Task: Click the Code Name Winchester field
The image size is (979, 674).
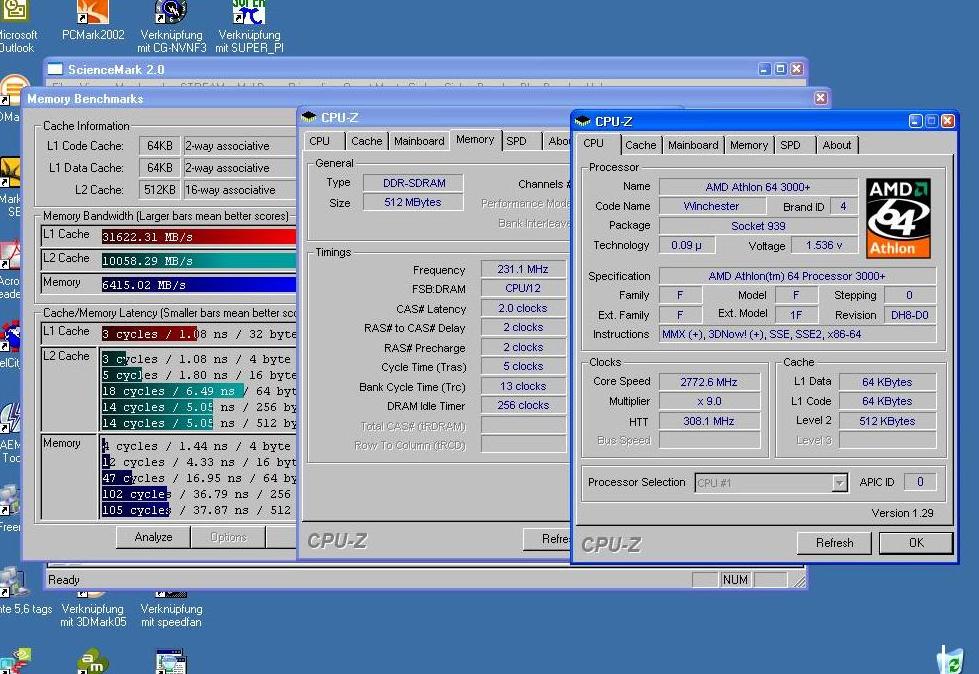Action: (711, 206)
